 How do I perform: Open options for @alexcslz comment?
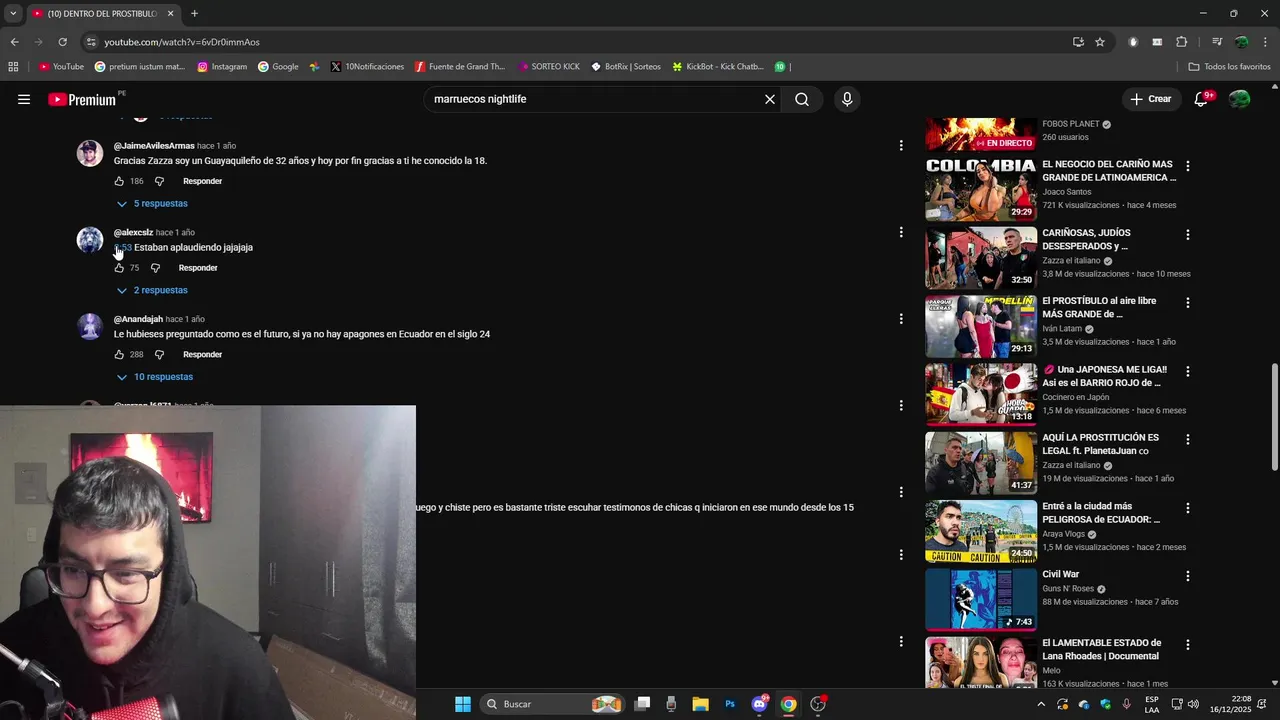901,232
